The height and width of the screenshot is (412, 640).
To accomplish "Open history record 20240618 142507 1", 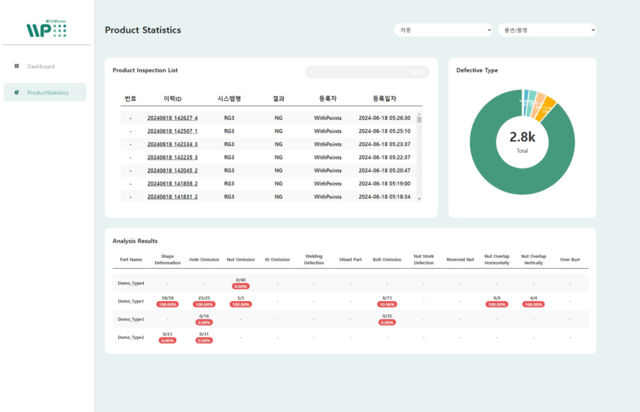I will click(172, 131).
